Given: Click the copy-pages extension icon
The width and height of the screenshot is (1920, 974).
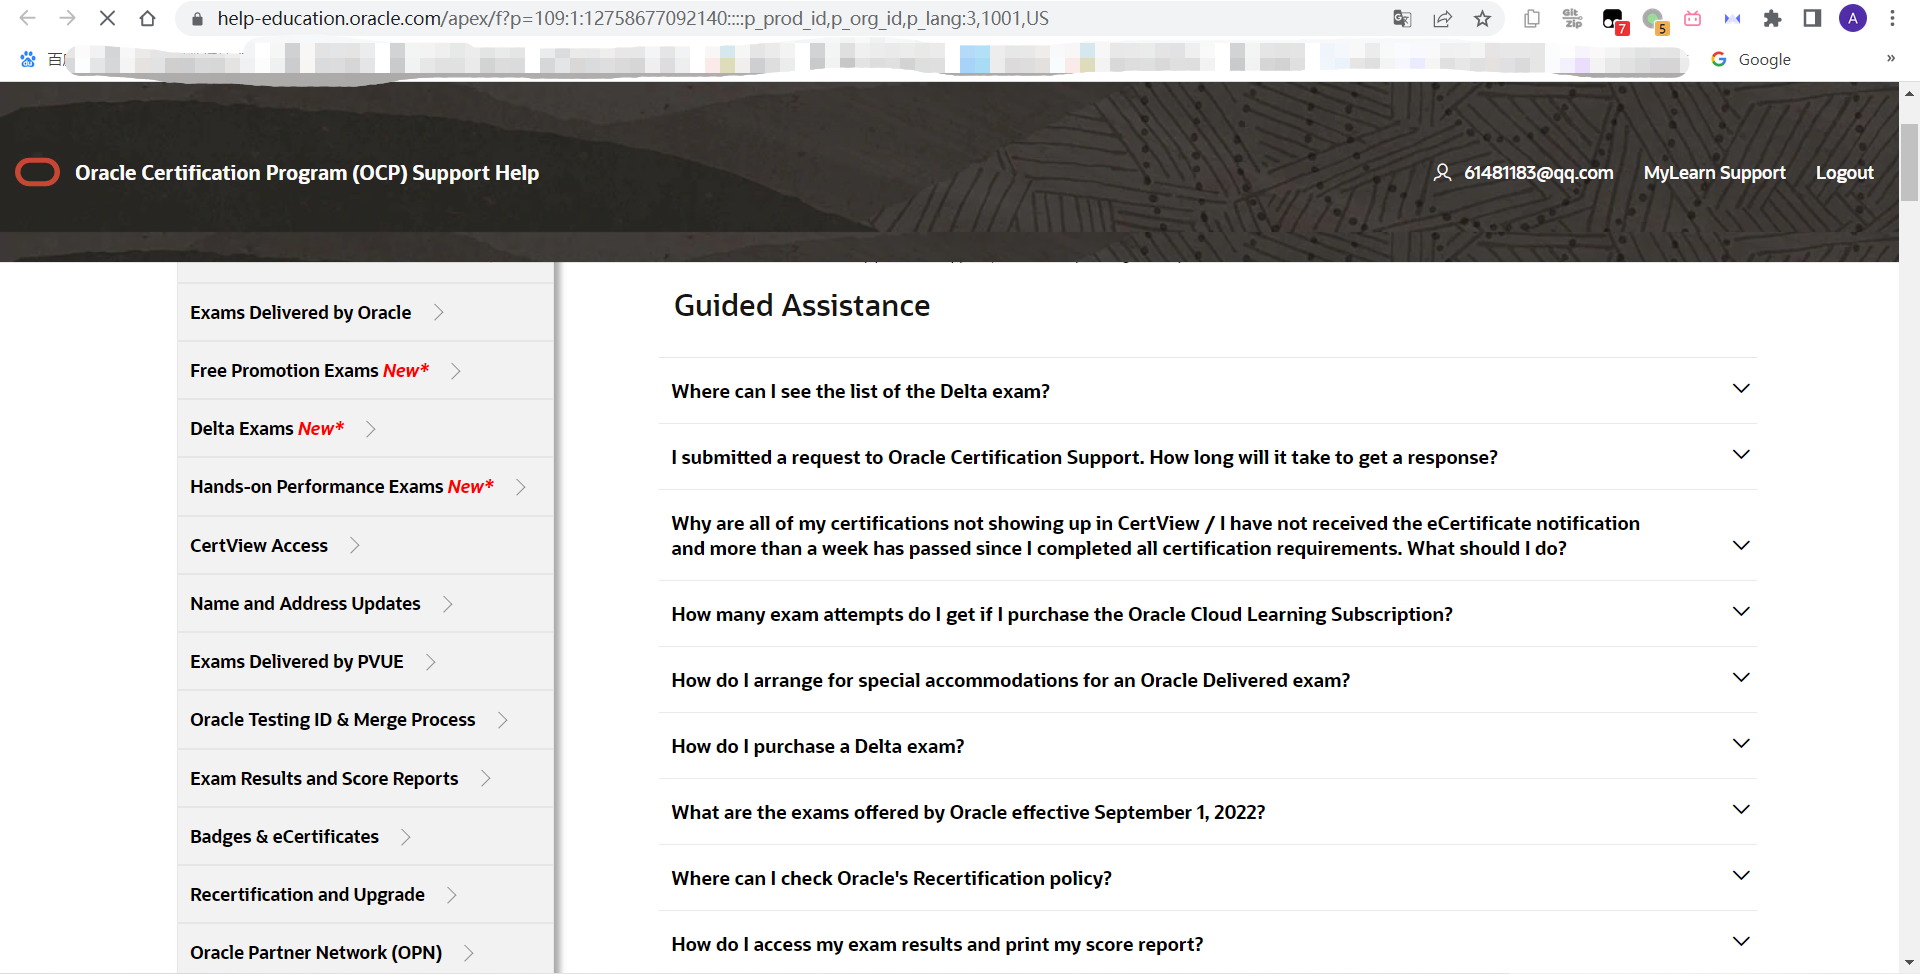Looking at the screenshot, I should 1532,19.
